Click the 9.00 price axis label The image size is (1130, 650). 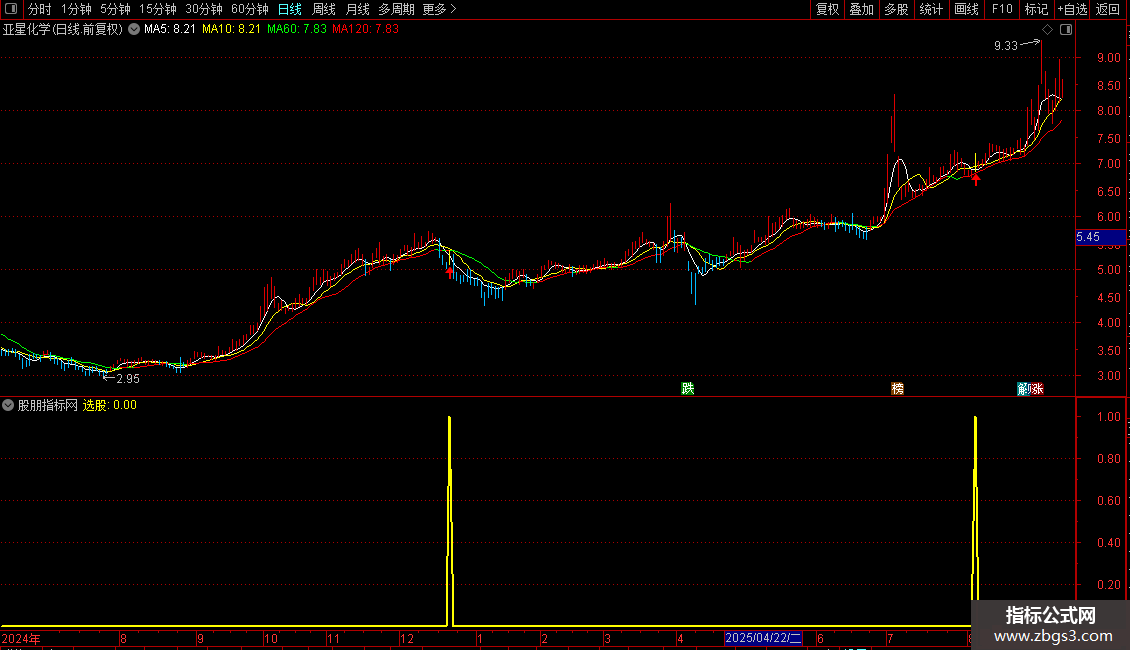[1109, 58]
